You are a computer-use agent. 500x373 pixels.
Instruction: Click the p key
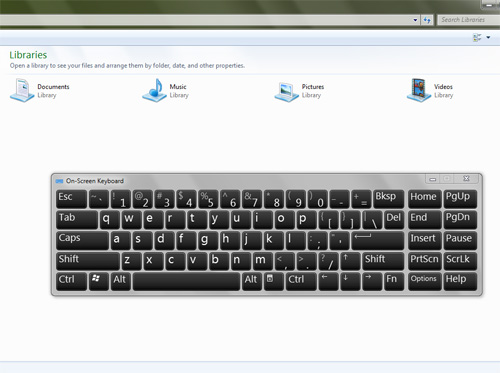306,219
